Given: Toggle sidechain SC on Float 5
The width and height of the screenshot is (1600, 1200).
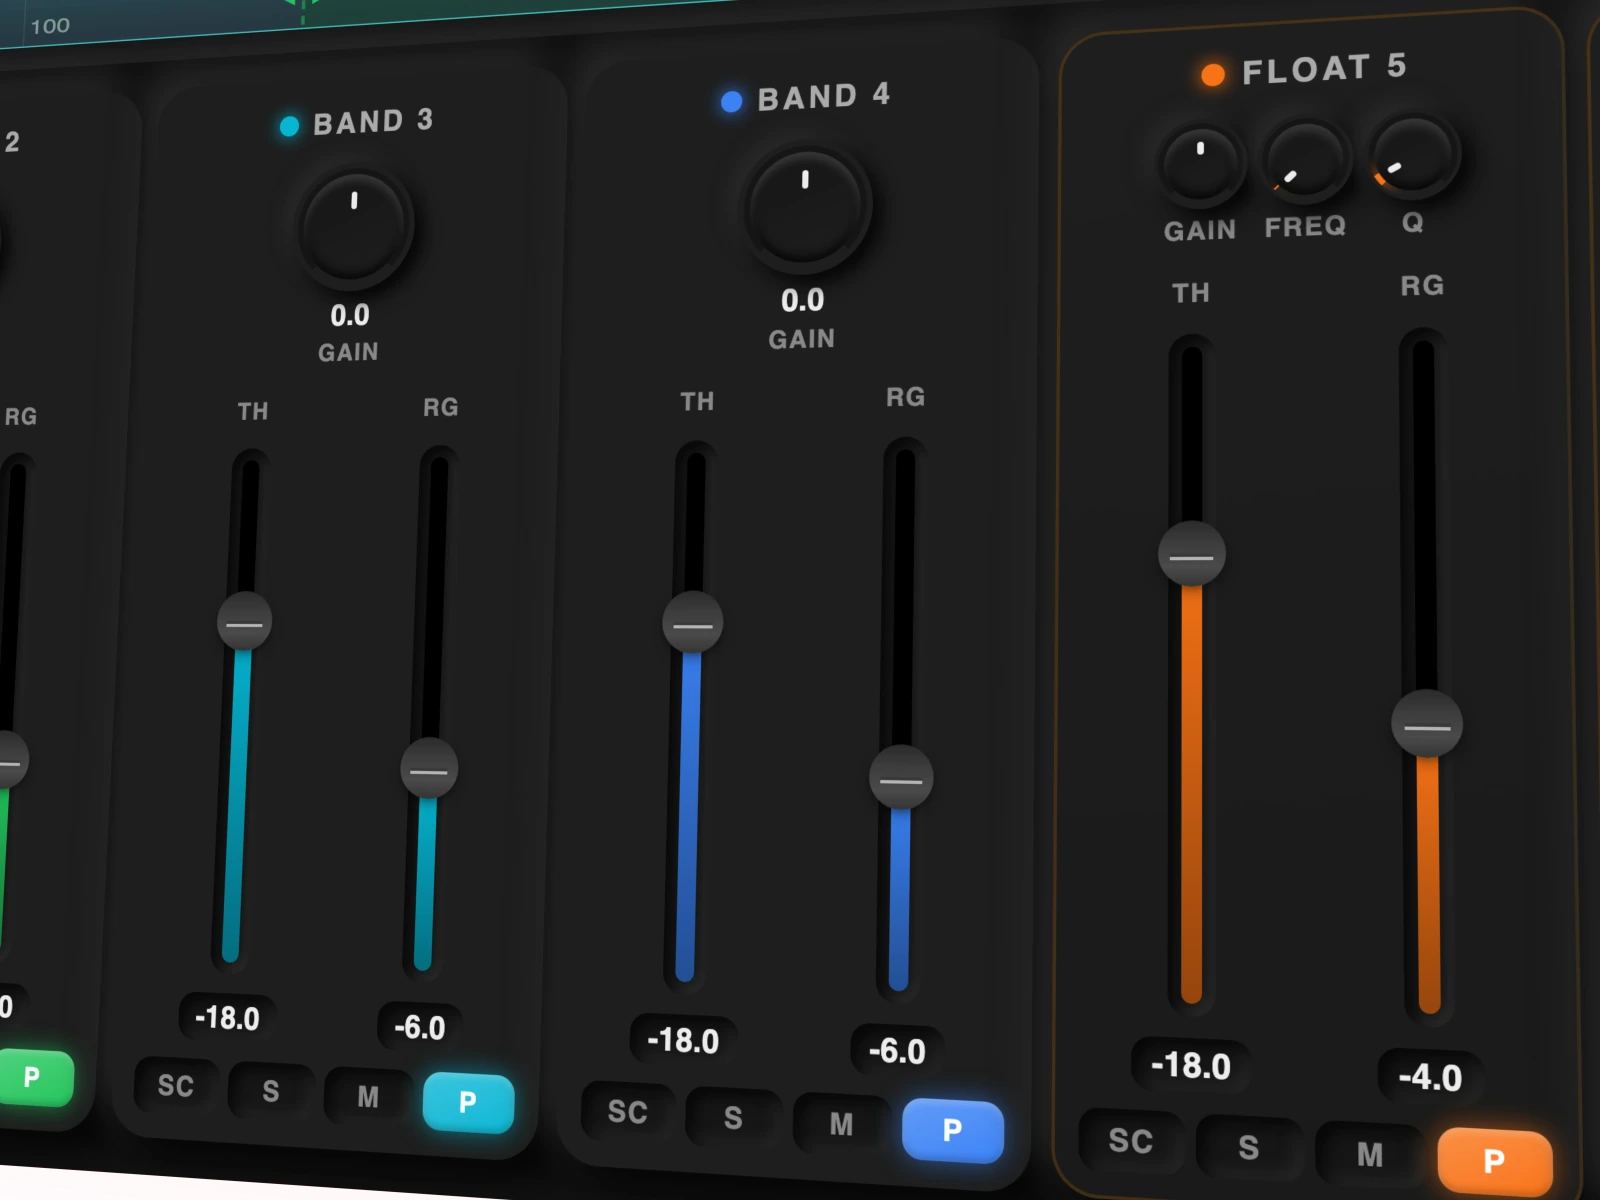Looking at the screenshot, I should coord(1131,1140).
